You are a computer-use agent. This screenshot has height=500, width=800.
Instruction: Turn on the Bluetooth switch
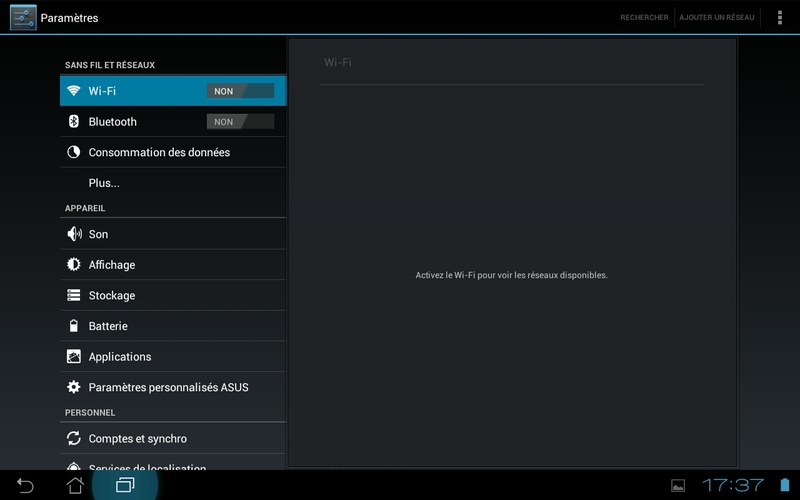coord(240,121)
